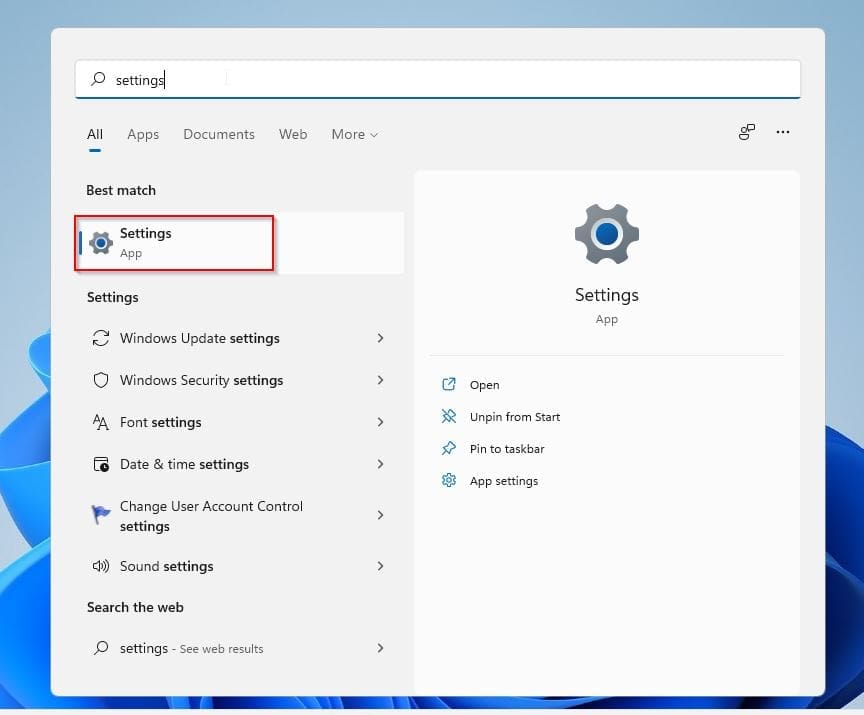Screen dimensions: 864x715
Task: Click the Windows Update sync icon
Action: (101, 338)
